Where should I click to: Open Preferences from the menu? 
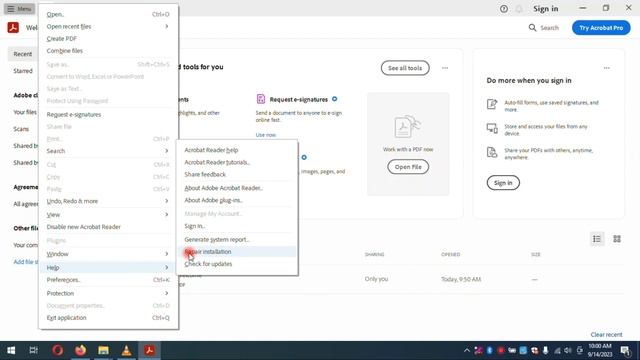108,280
